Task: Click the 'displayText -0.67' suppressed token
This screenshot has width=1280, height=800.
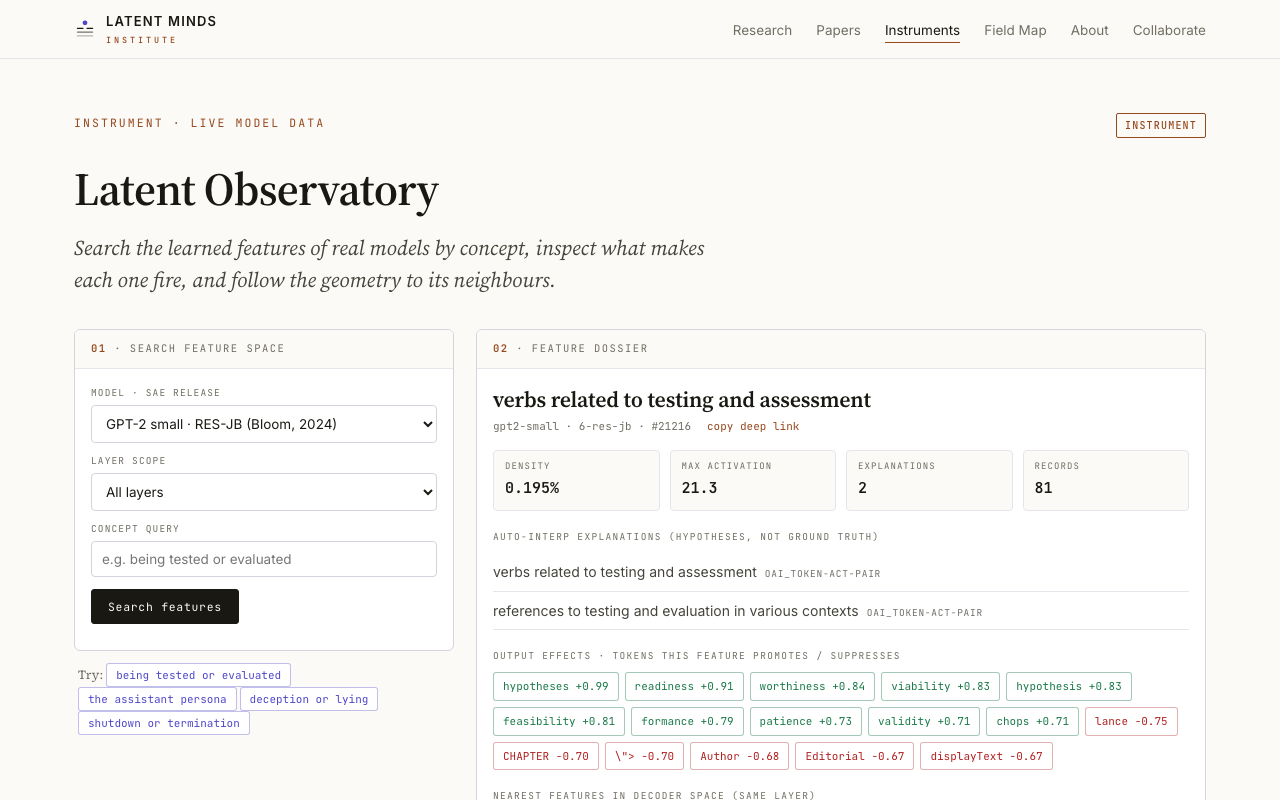Action: [986, 756]
